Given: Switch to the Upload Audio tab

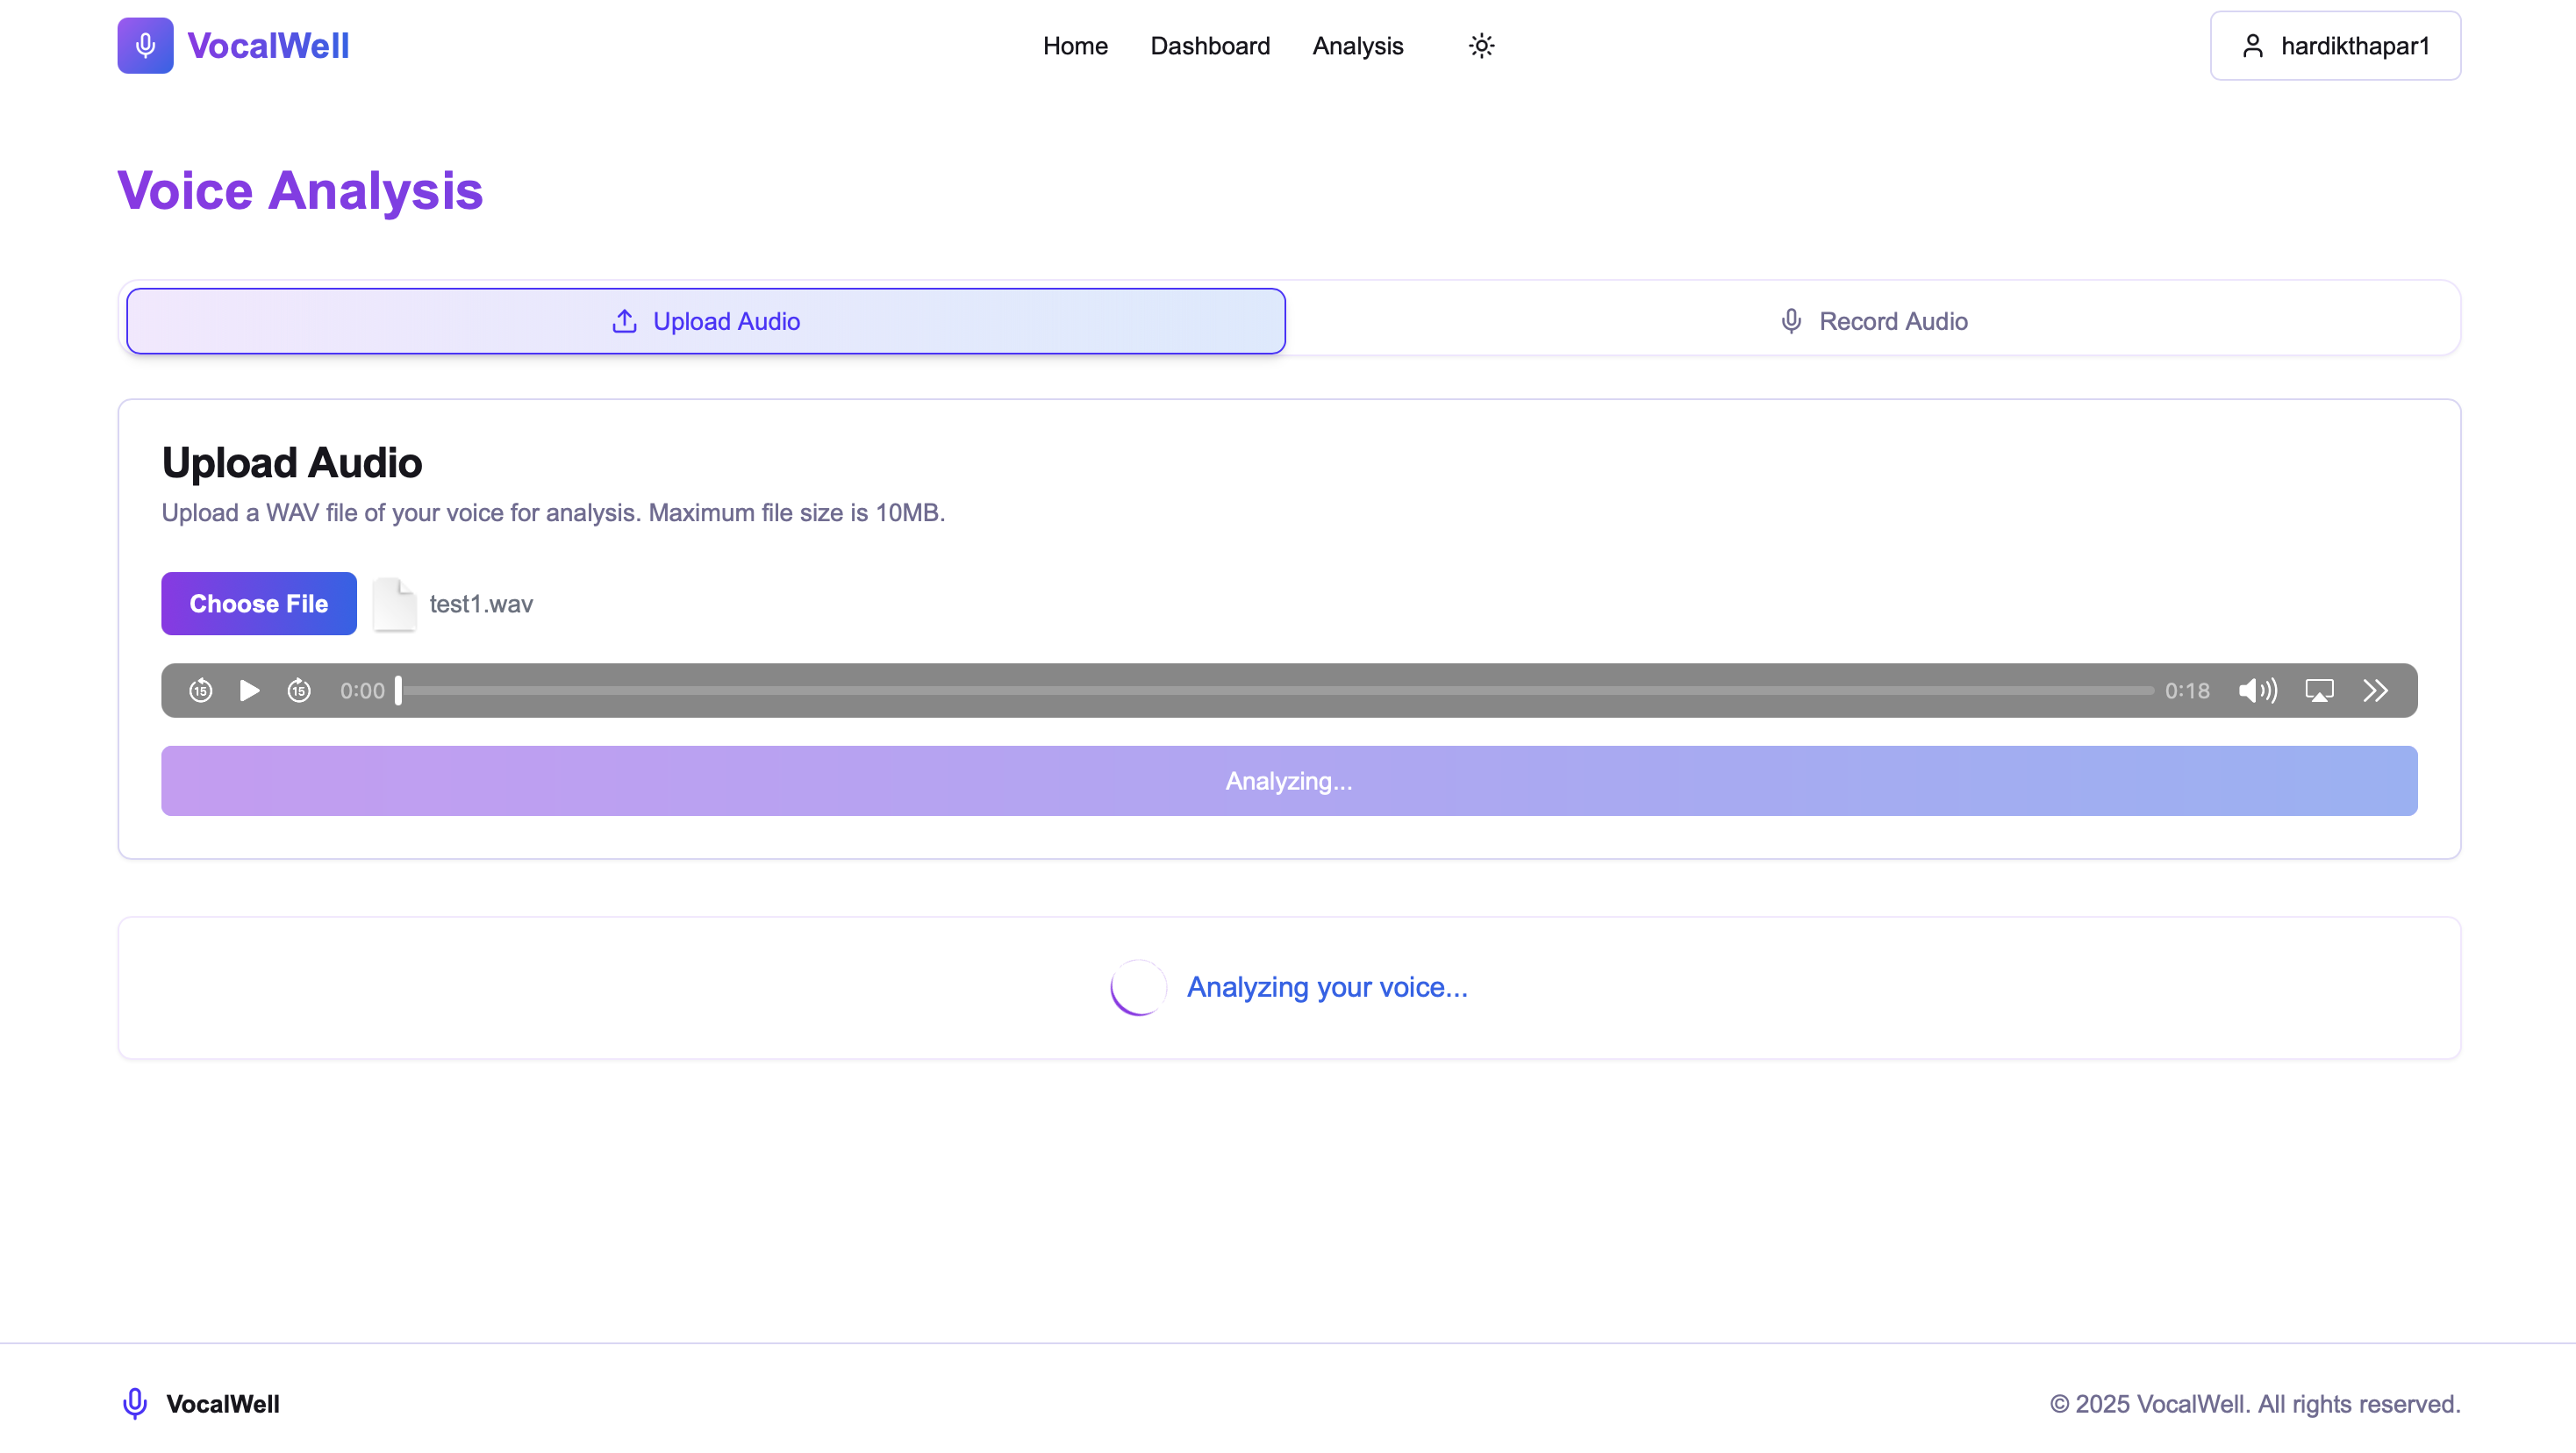Looking at the screenshot, I should click(x=706, y=321).
